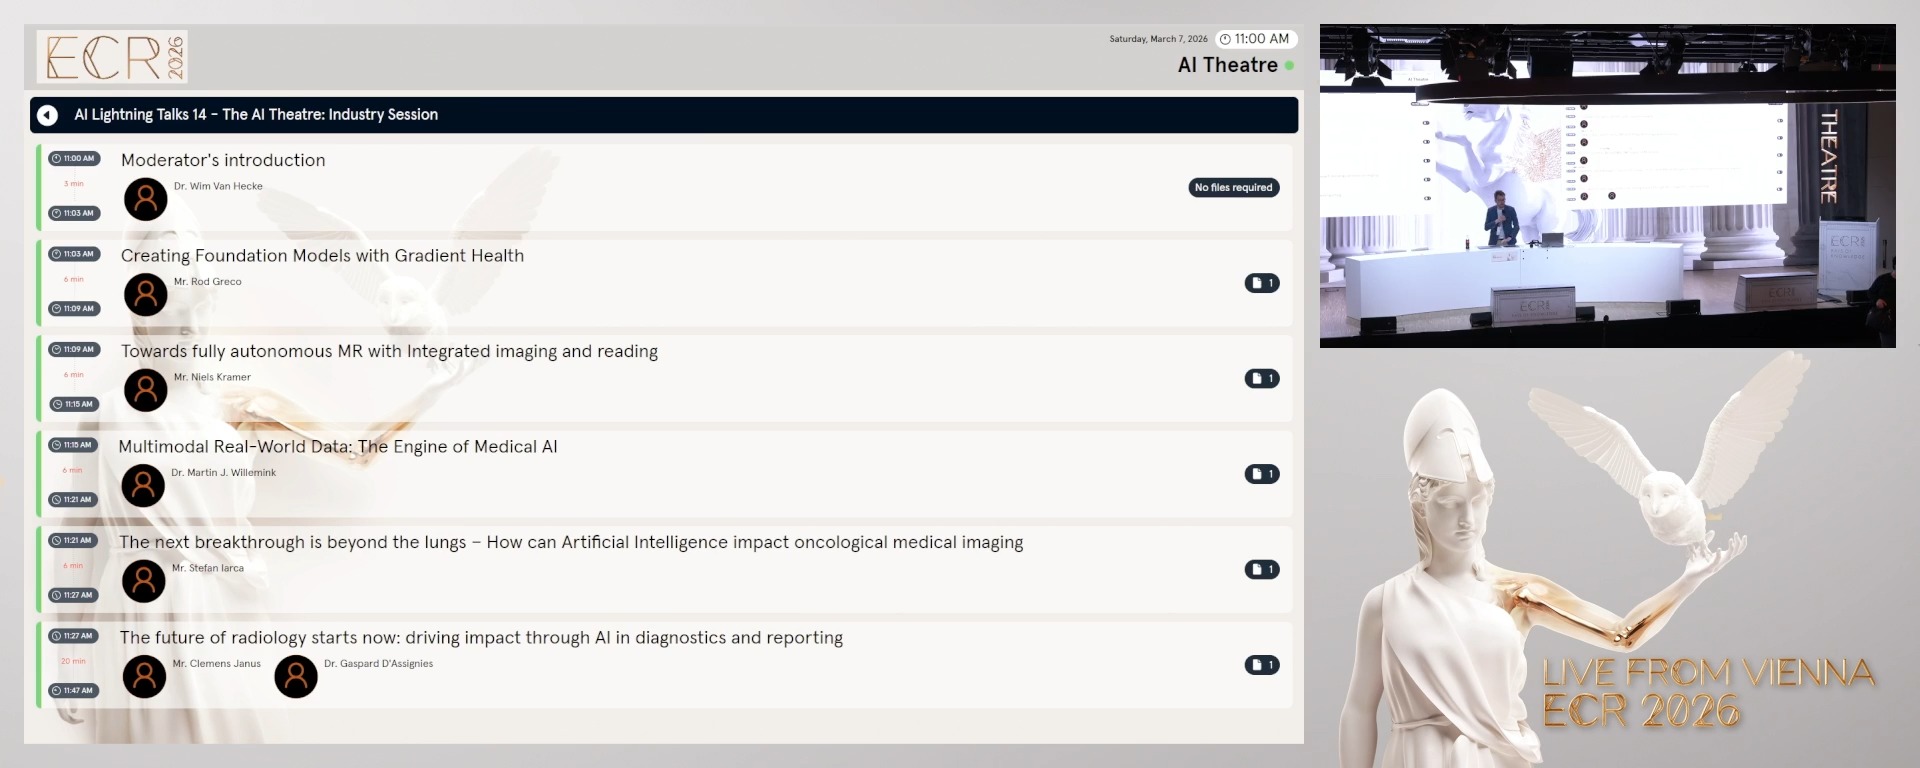
Task: Open the Towards fully autonomous MR talk
Action: coord(389,351)
